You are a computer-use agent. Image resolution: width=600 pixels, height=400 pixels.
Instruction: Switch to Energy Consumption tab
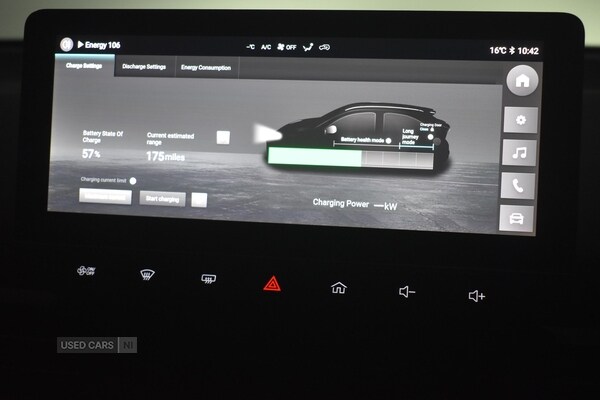click(x=205, y=68)
